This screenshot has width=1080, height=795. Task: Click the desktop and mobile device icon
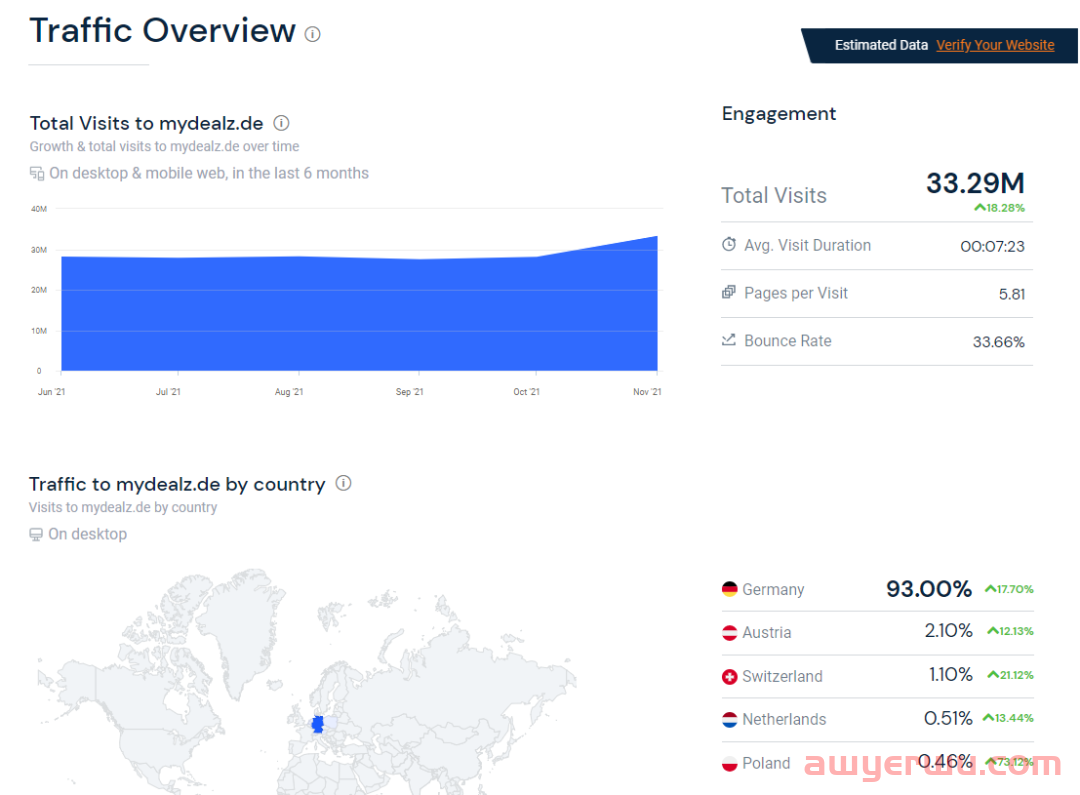click(37, 174)
